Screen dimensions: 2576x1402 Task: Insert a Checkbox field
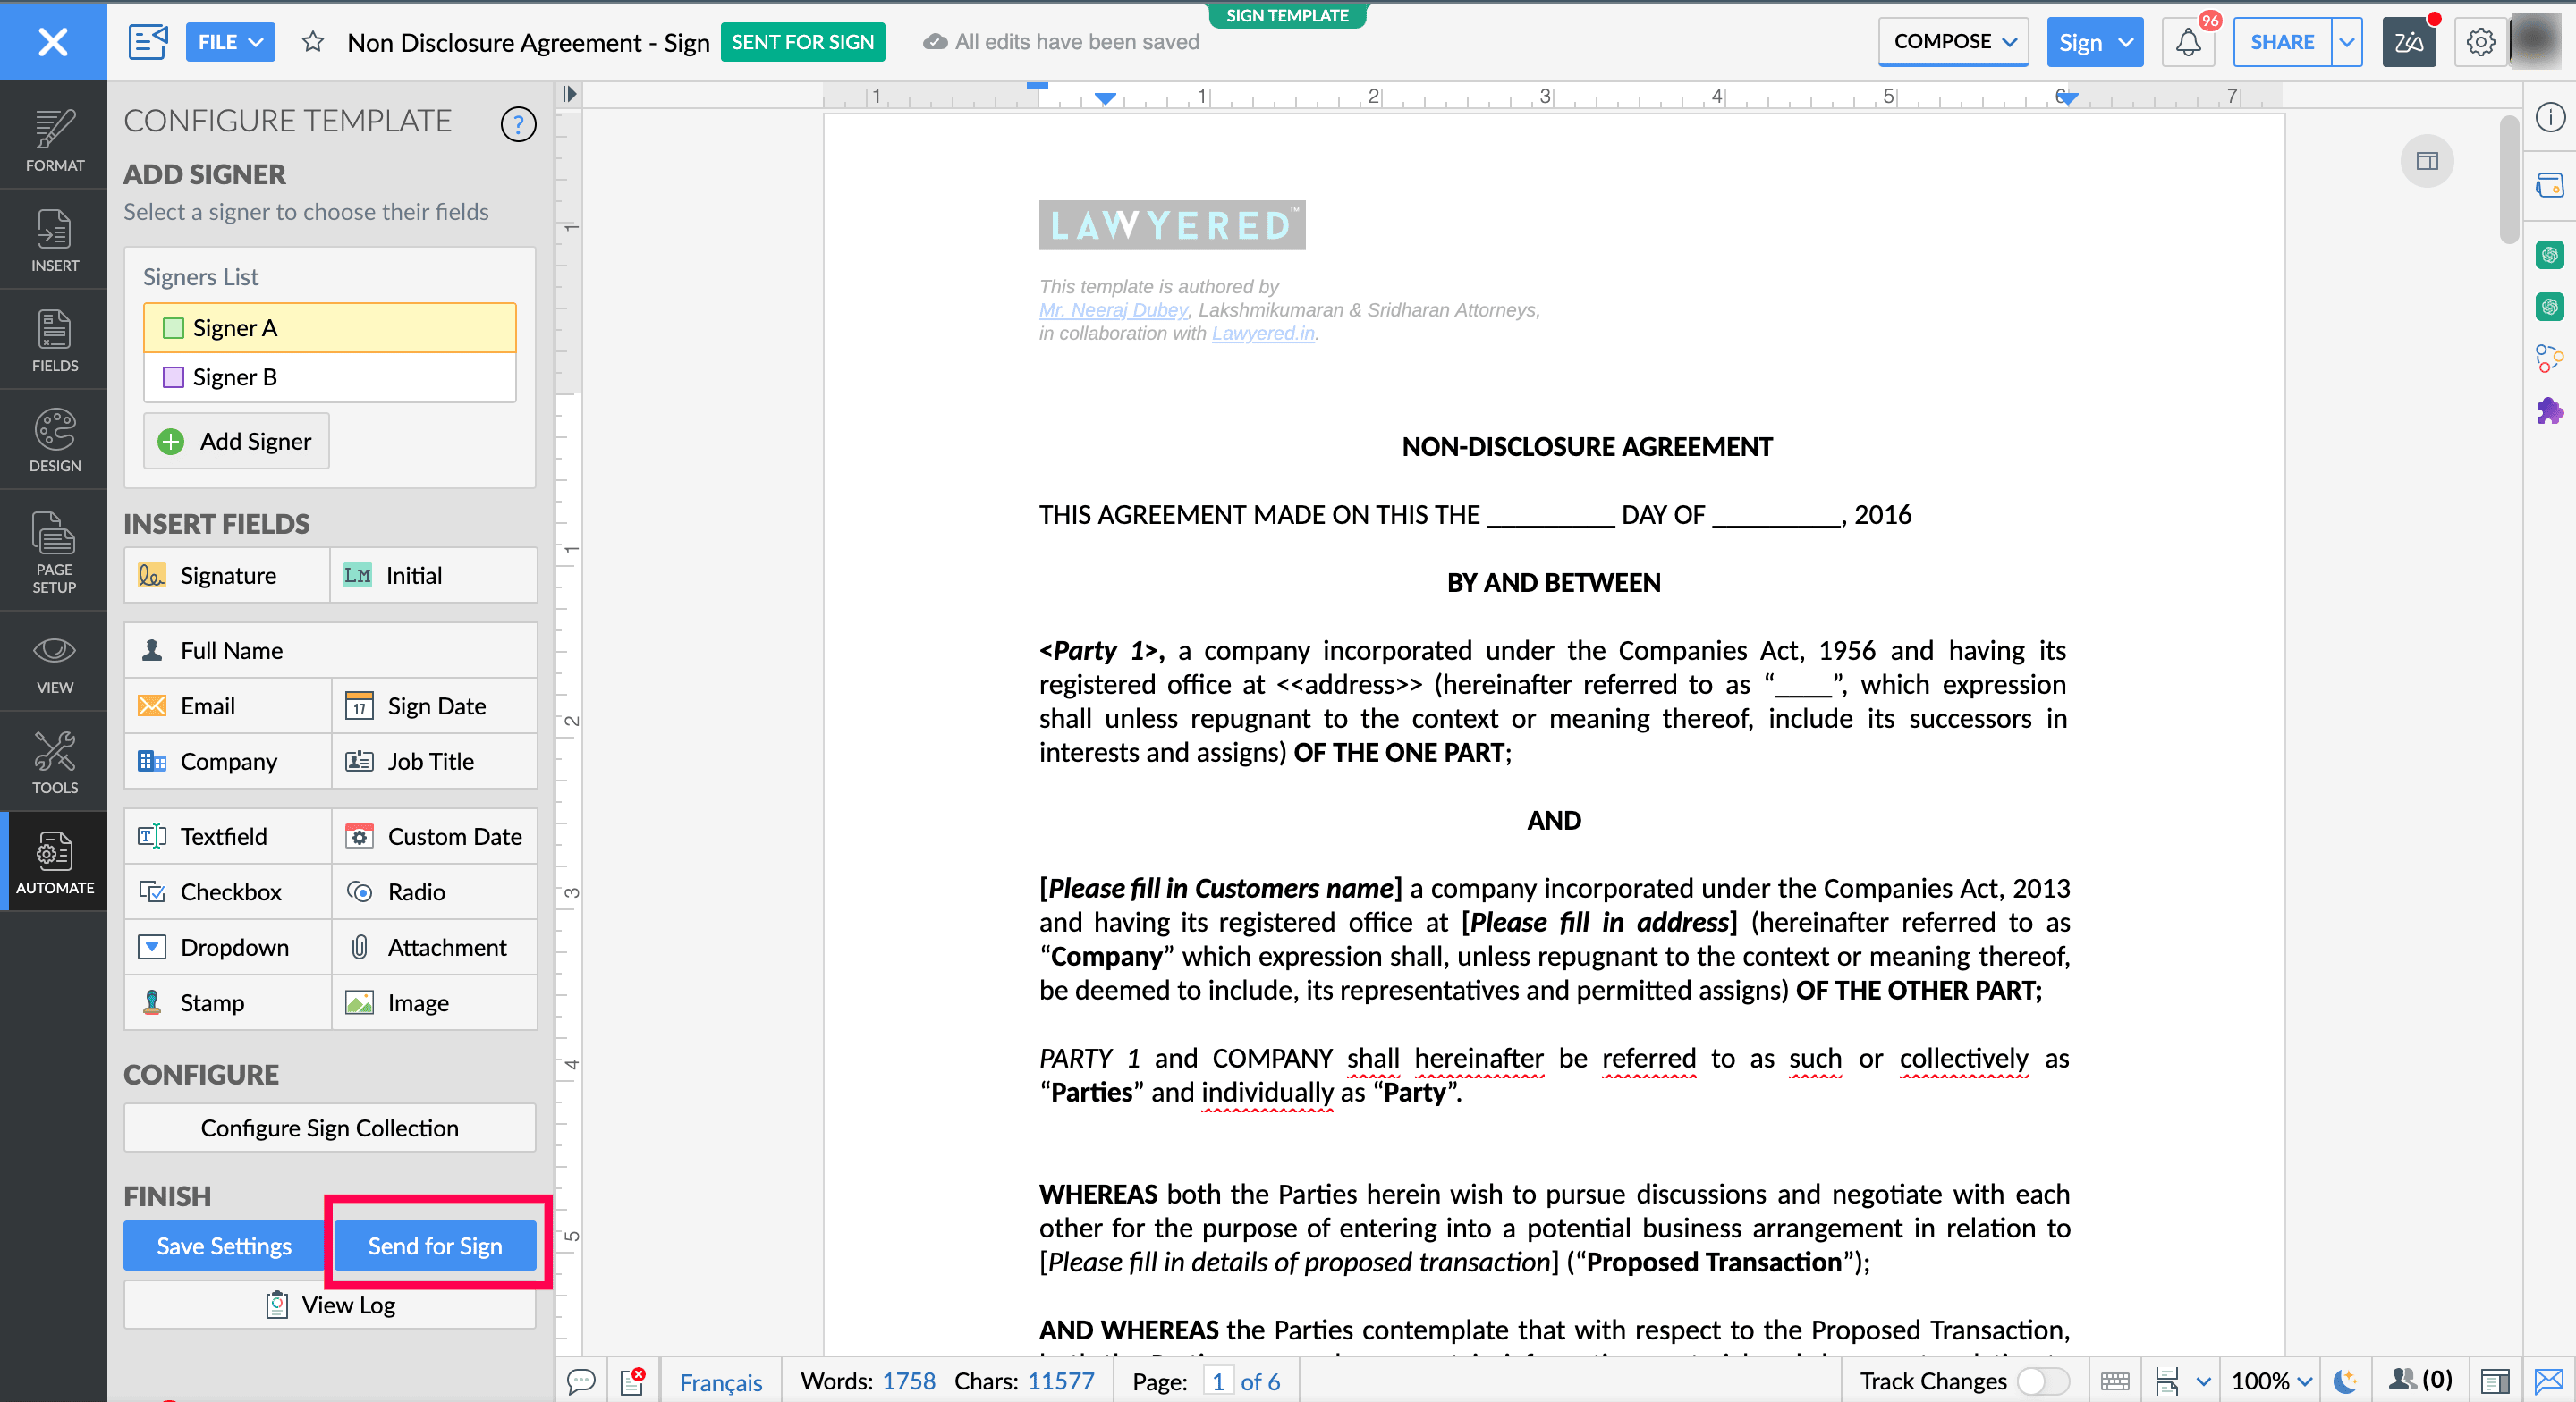[228, 891]
